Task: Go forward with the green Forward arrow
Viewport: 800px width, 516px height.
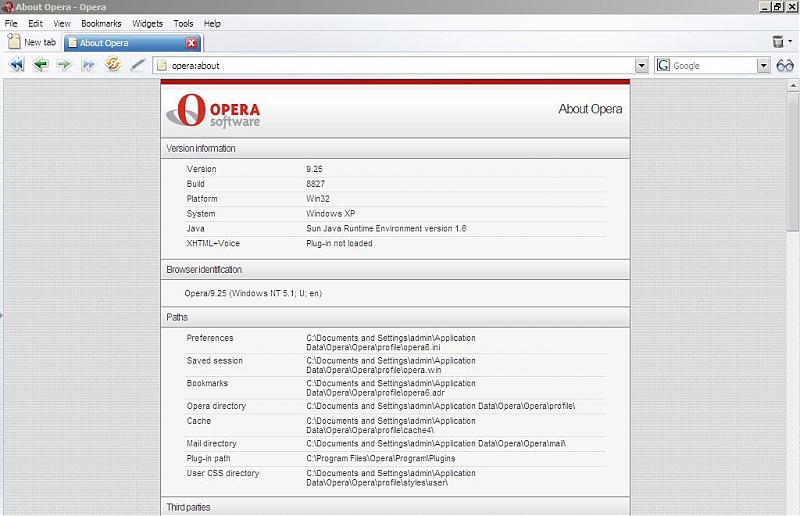Action: tap(64, 64)
